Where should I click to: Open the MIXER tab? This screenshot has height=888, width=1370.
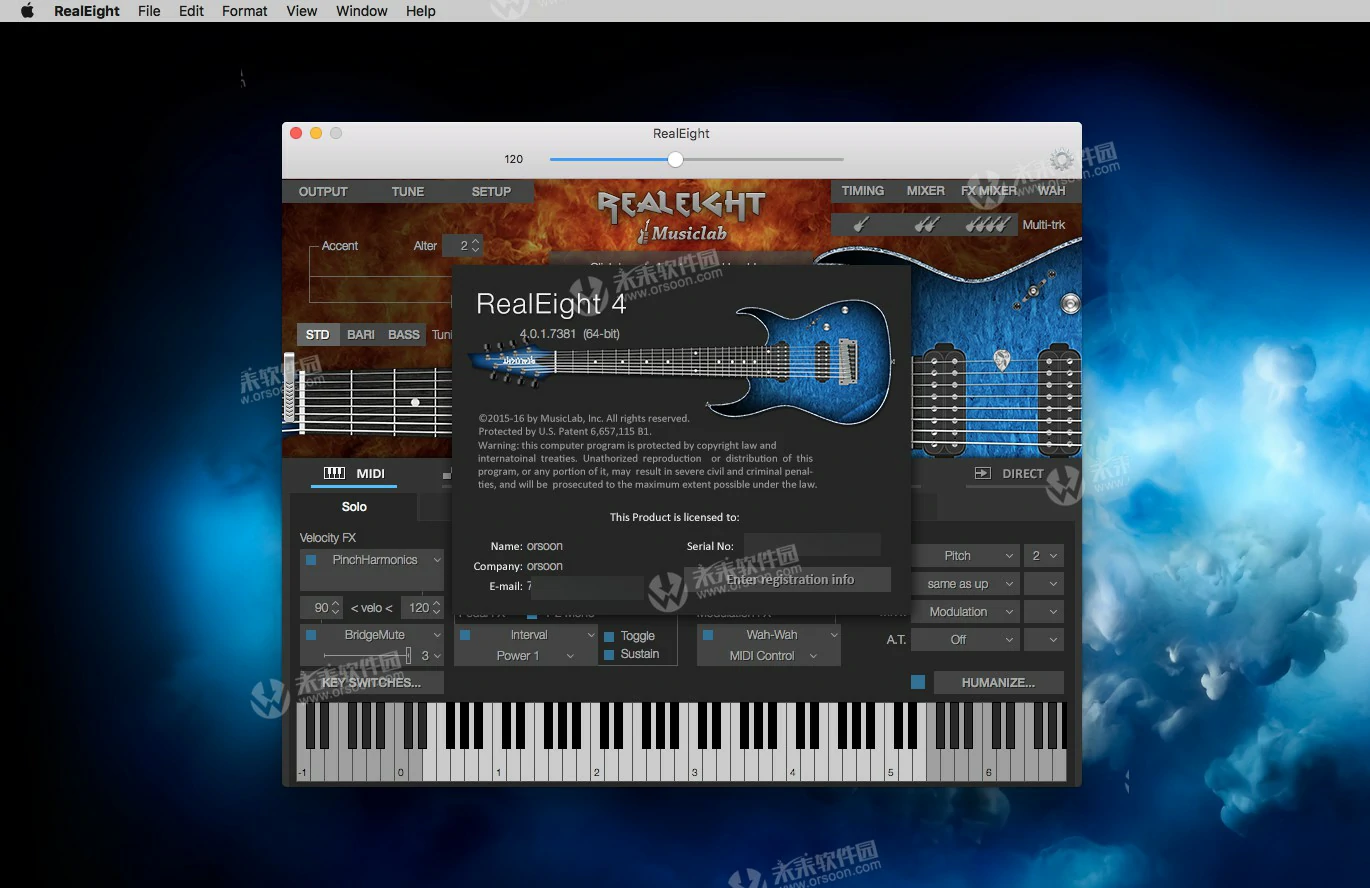click(925, 190)
